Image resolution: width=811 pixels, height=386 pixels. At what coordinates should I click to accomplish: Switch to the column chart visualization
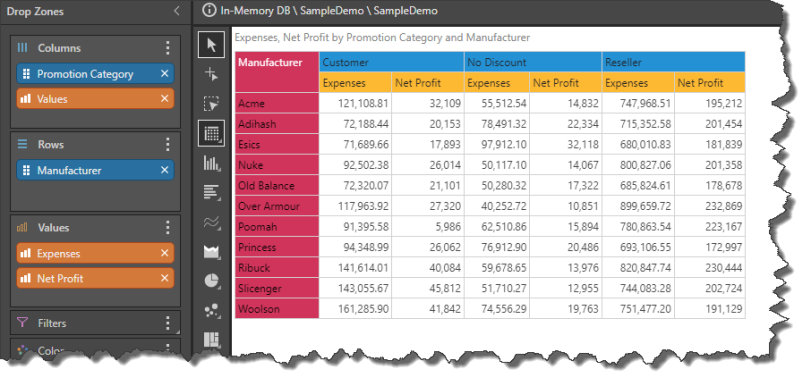211,164
